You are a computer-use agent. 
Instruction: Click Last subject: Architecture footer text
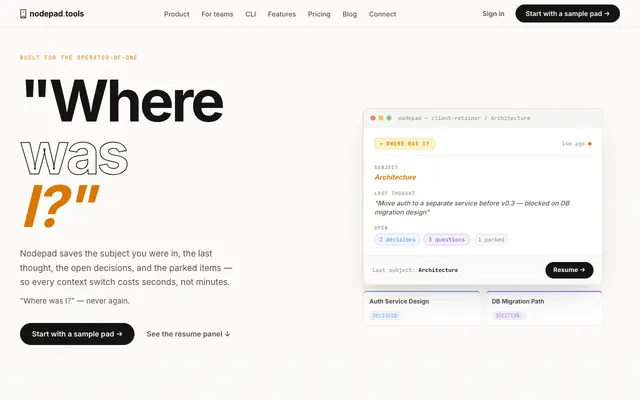tap(415, 270)
